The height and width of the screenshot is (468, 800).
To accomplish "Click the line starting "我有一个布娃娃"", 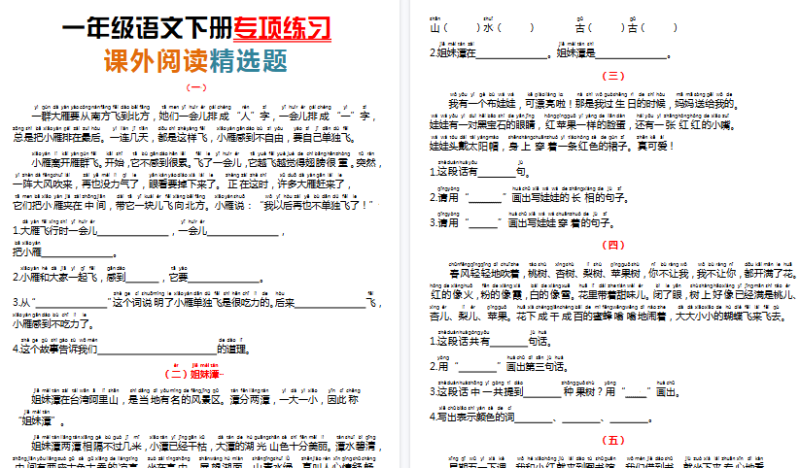I will (x=593, y=104).
